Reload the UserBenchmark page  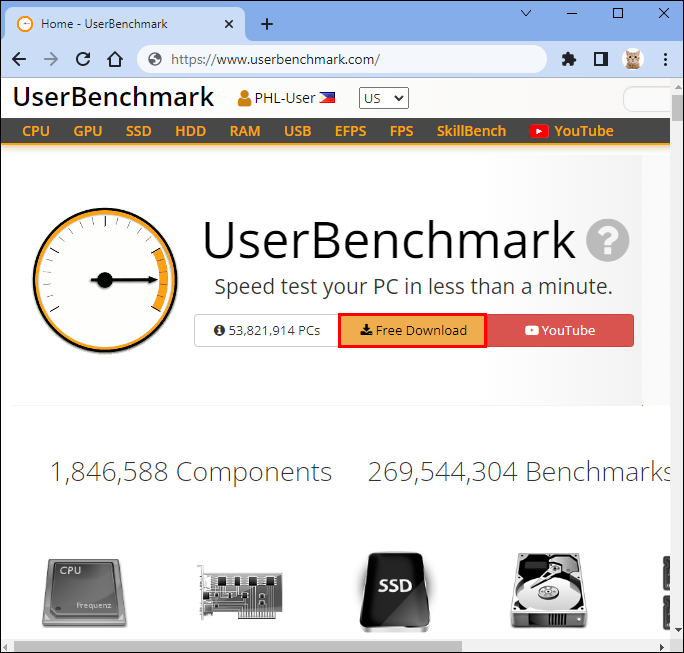(x=83, y=59)
